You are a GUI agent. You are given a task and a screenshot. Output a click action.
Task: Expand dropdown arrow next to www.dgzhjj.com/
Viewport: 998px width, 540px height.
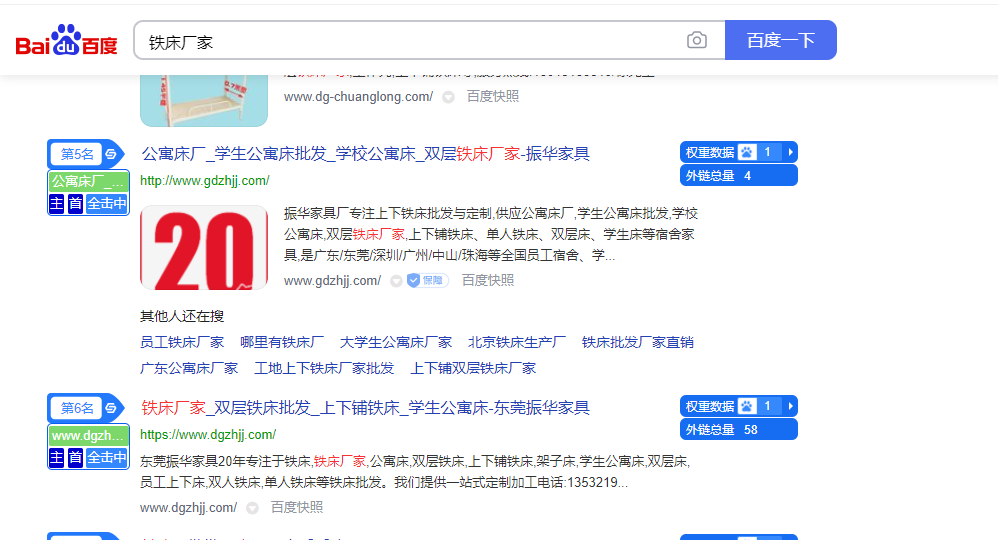point(252,508)
